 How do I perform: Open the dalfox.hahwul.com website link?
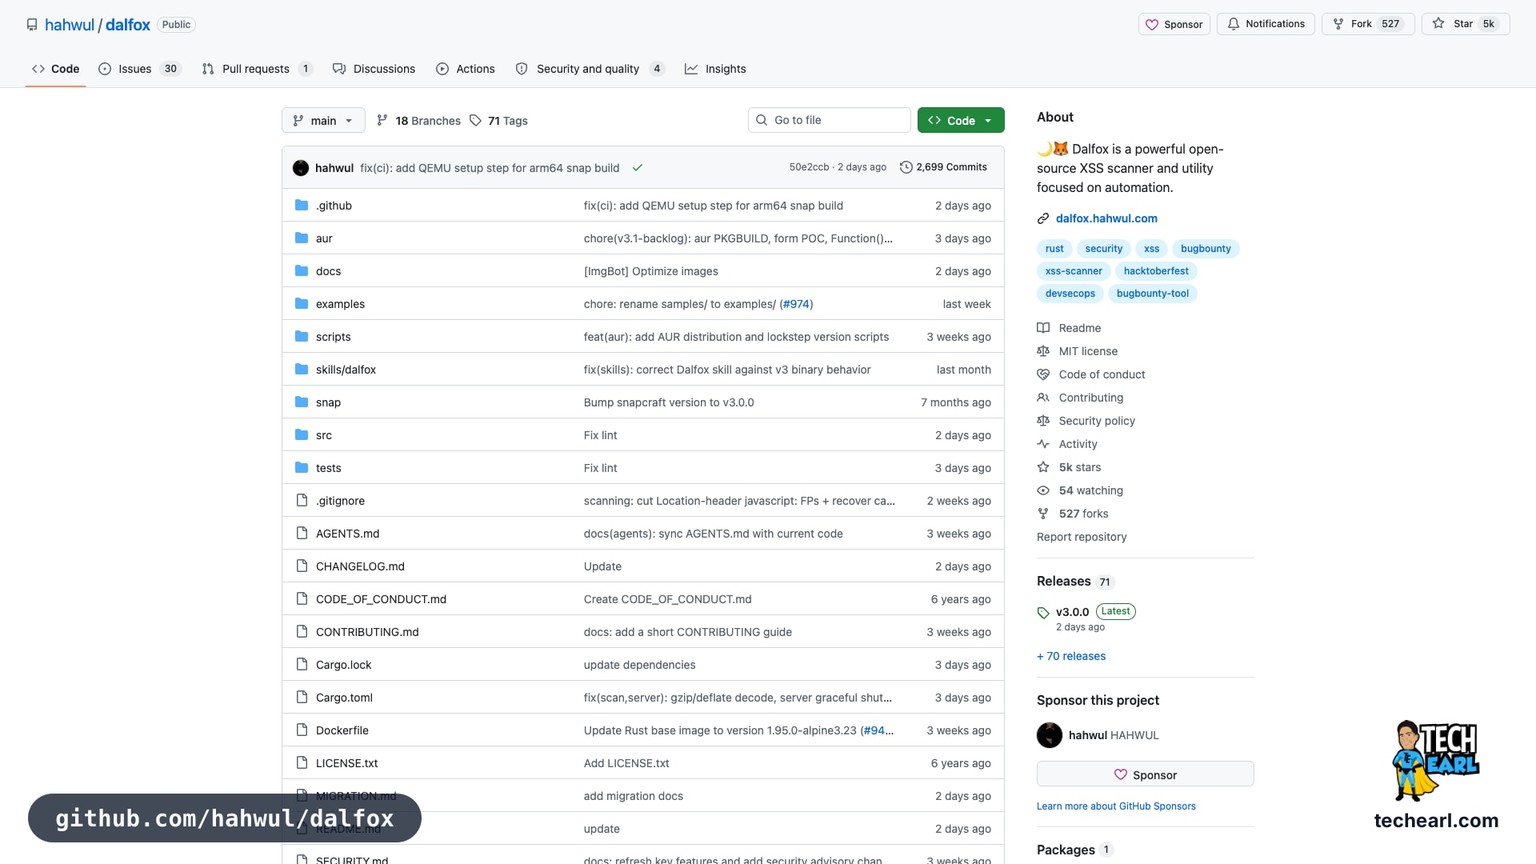1106,218
